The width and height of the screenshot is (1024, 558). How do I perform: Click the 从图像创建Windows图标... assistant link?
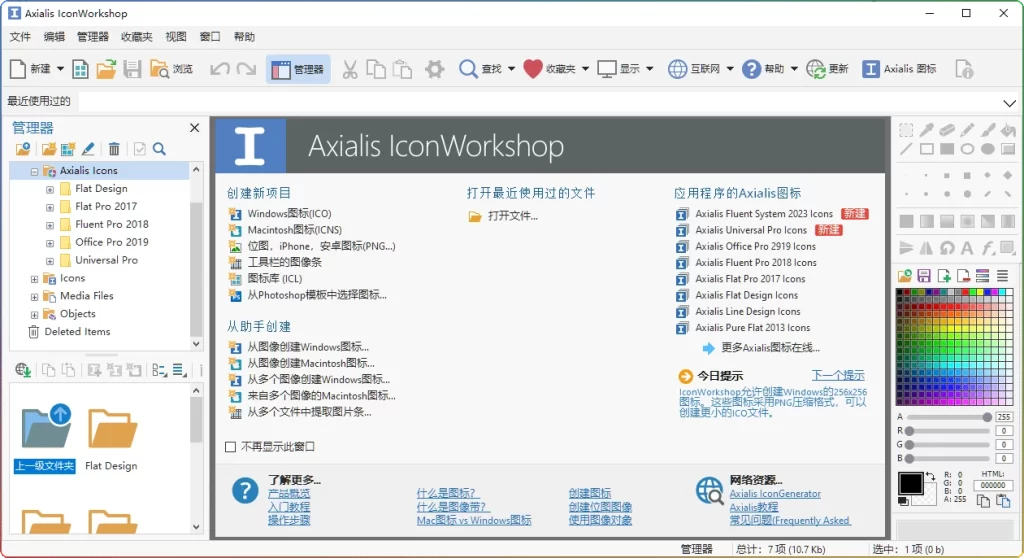pyautogui.click(x=308, y=347)
